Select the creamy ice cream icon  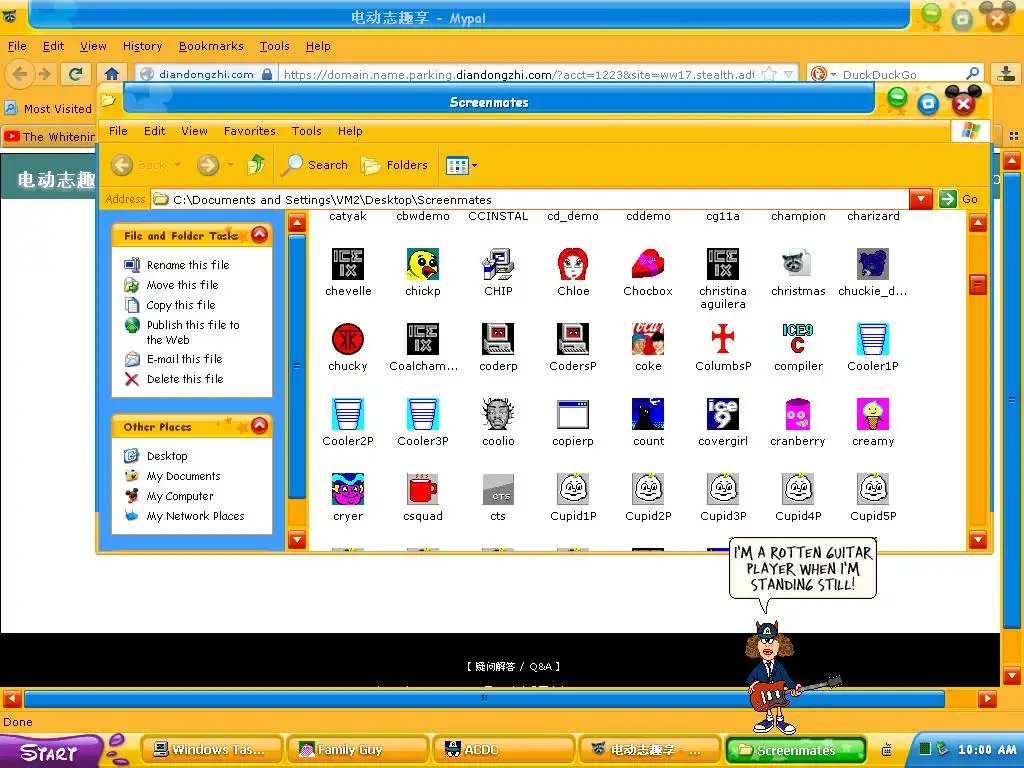[x=873, y=414]
